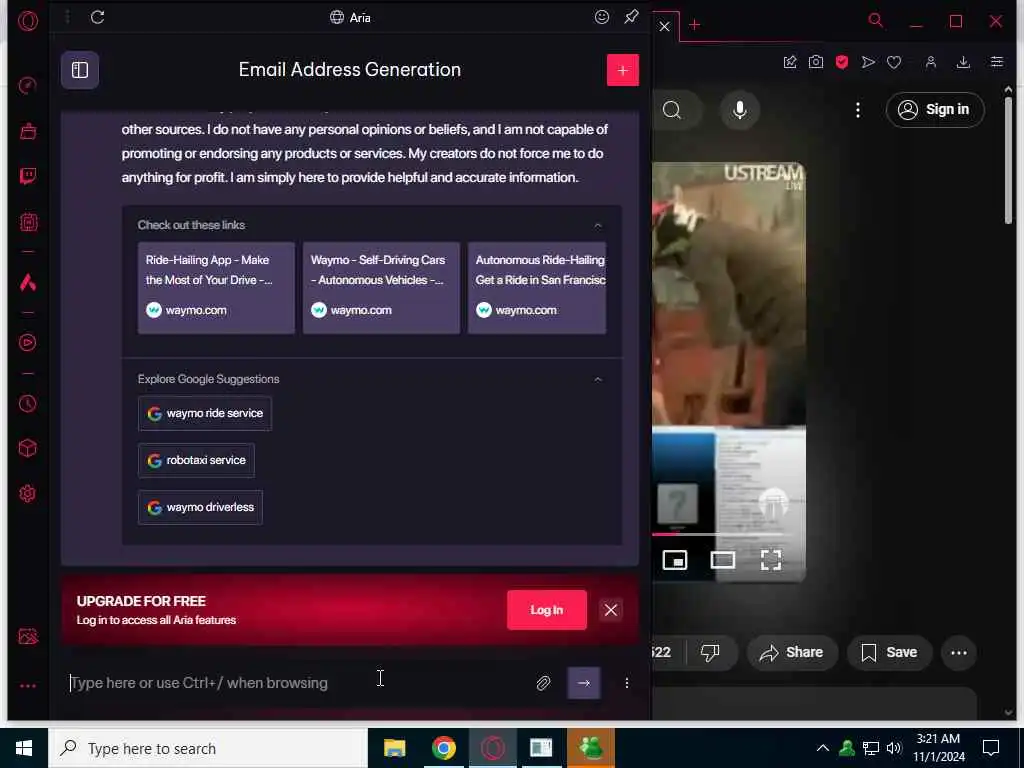This screenshot has width=1024, height=768.
Task: Save the video to a playlist
Action: [x=889, y=652]
